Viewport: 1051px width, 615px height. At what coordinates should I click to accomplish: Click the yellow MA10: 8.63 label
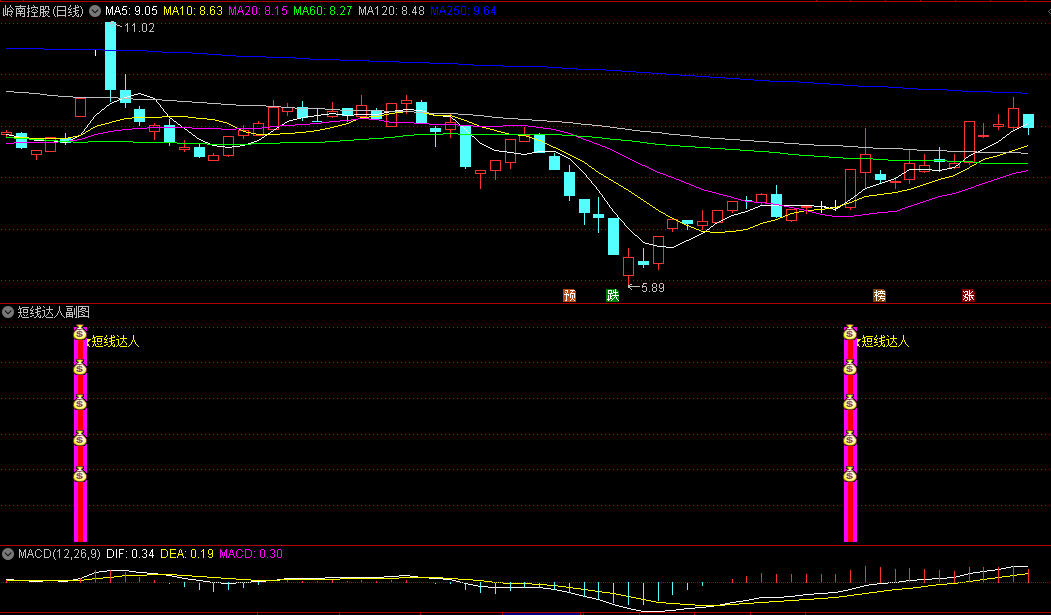(193, 11)
